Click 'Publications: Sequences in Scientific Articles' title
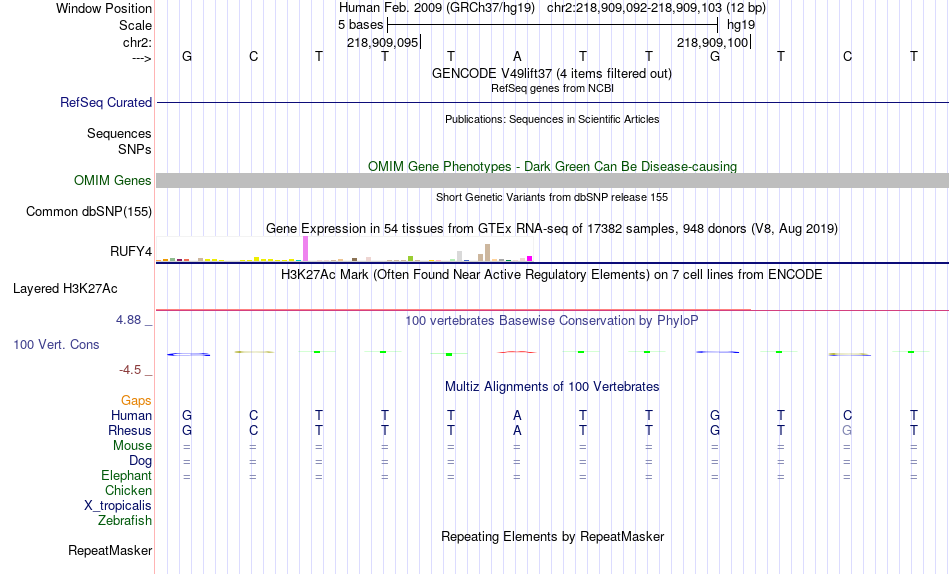The height and width of the screenshot is (574, 950). pos(552,119)
